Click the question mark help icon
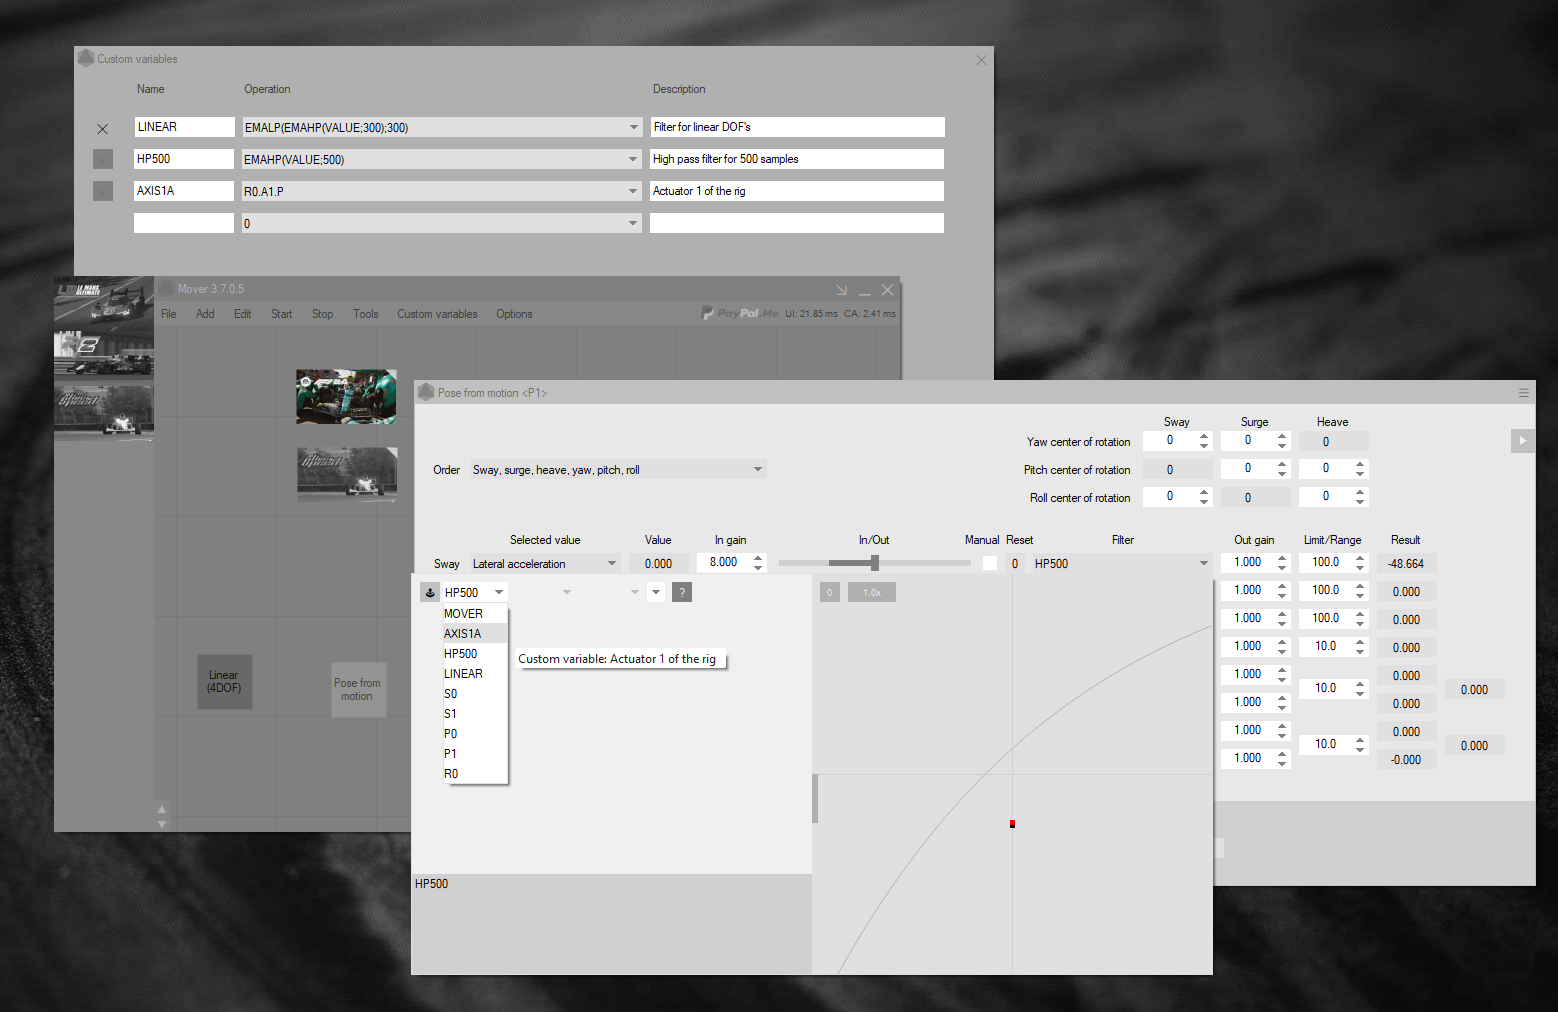The height and width of the screenshot is (1012, 1558). [x=682, y=593]
